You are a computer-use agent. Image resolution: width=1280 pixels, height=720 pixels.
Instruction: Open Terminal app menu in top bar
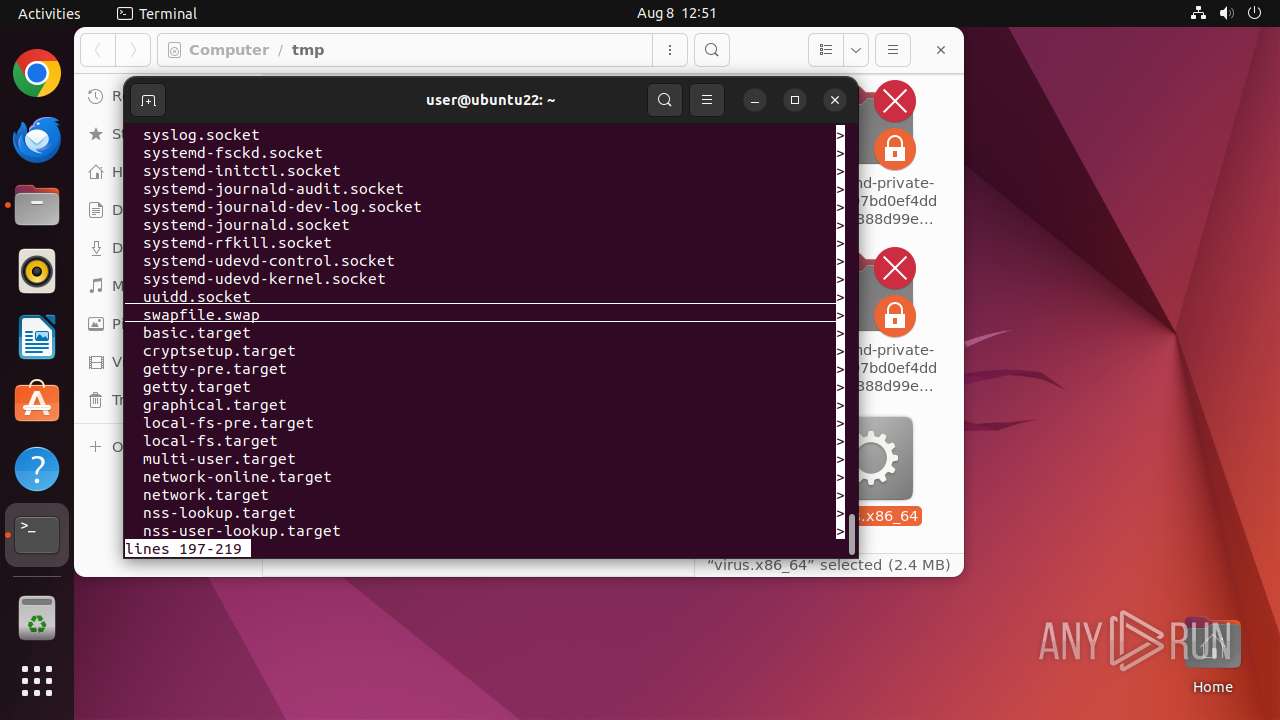click(157, 13)
